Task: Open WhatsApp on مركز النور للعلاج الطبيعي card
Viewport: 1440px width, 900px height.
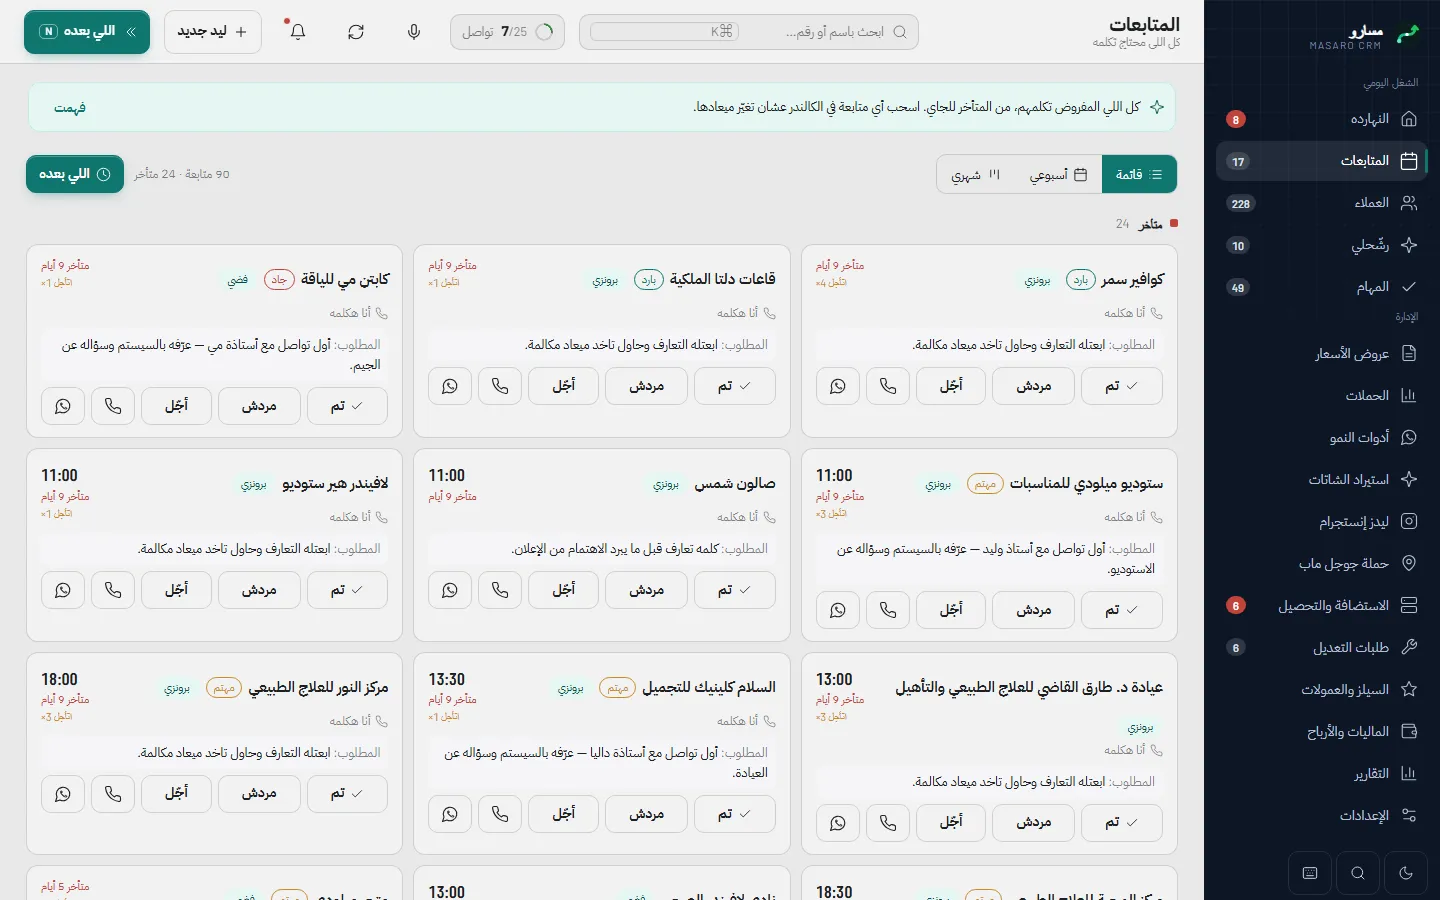Action: (63, 794)
